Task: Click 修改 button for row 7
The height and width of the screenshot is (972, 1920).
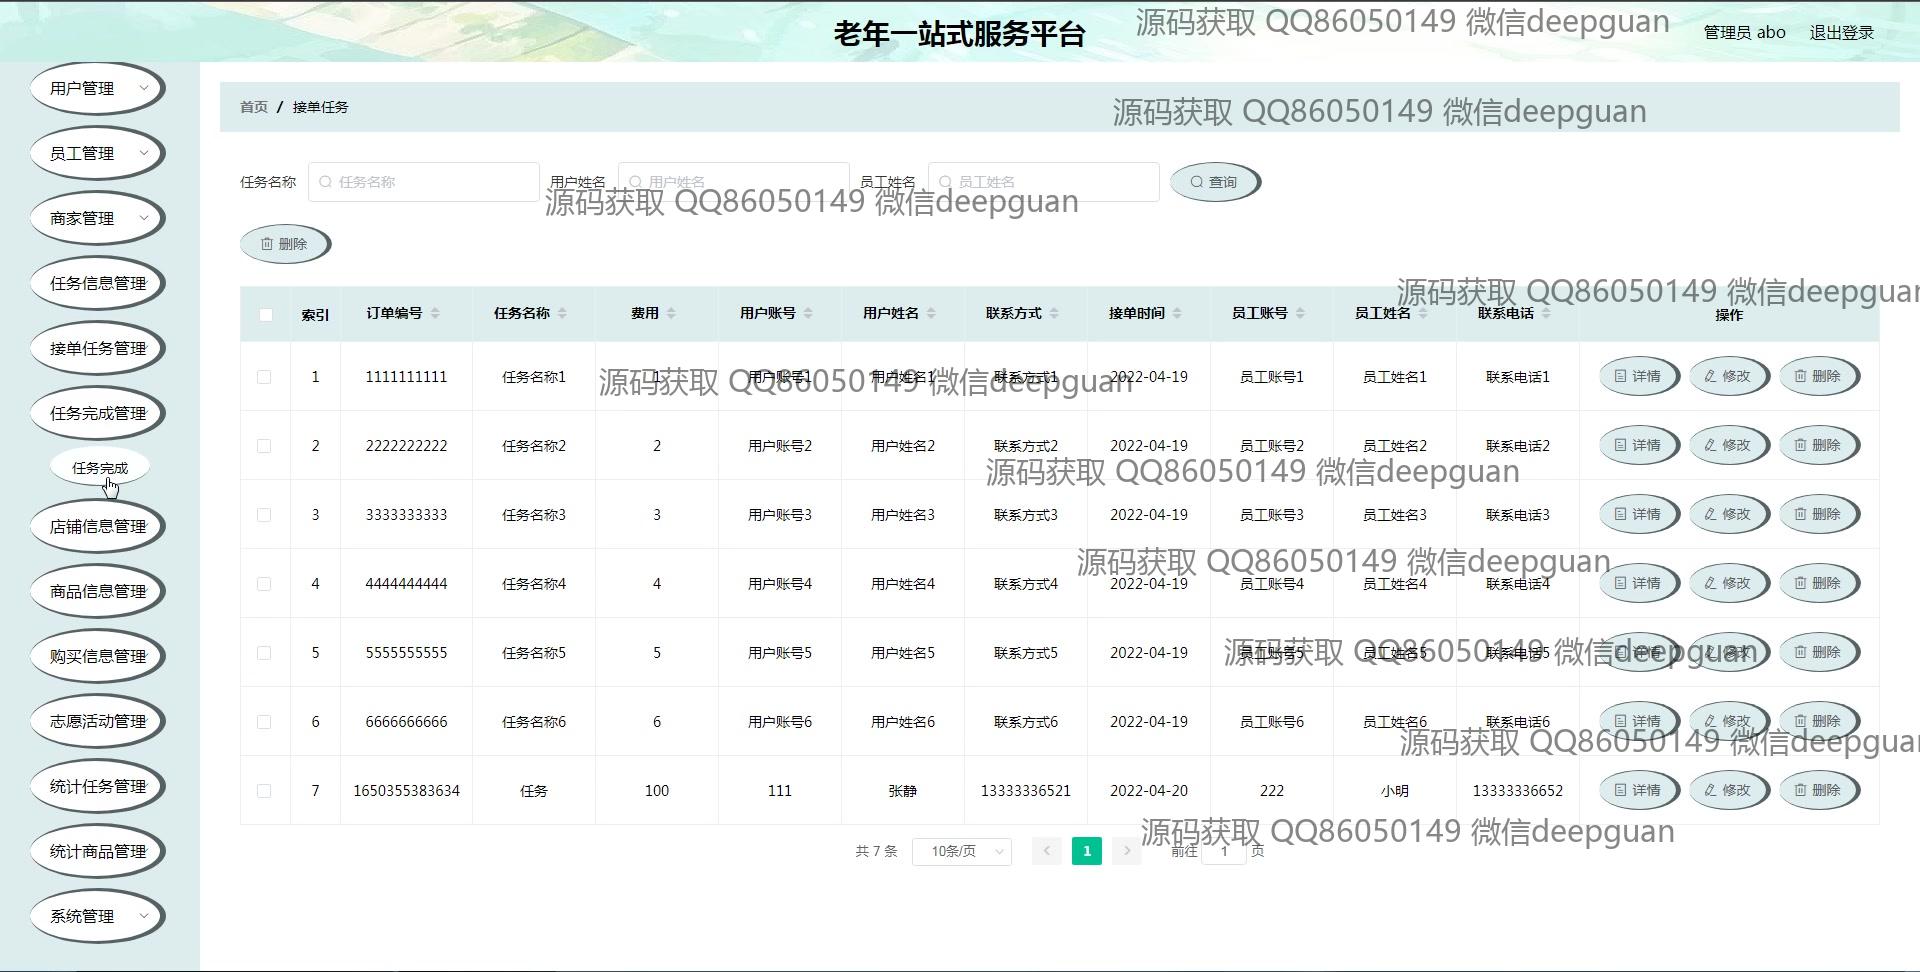Action: click(x=1728, y=790)
